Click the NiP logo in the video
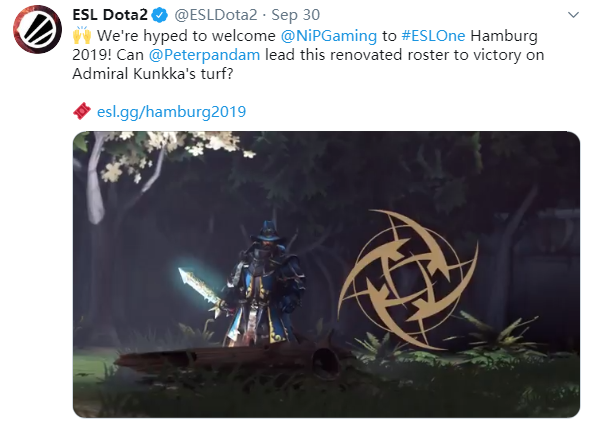594x432 pixels. tap(408, 279)
